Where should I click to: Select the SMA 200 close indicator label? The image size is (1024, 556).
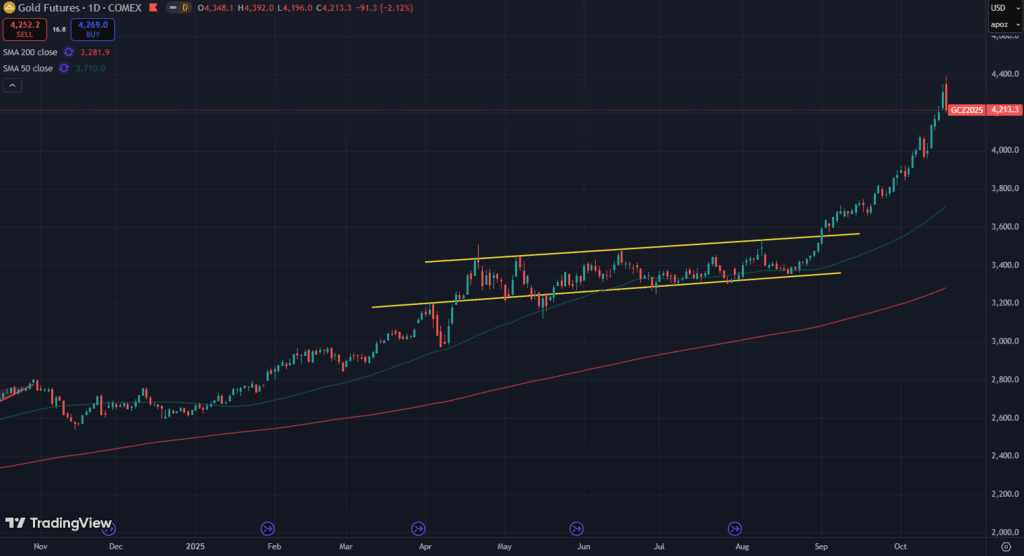(x=30, y=51)
